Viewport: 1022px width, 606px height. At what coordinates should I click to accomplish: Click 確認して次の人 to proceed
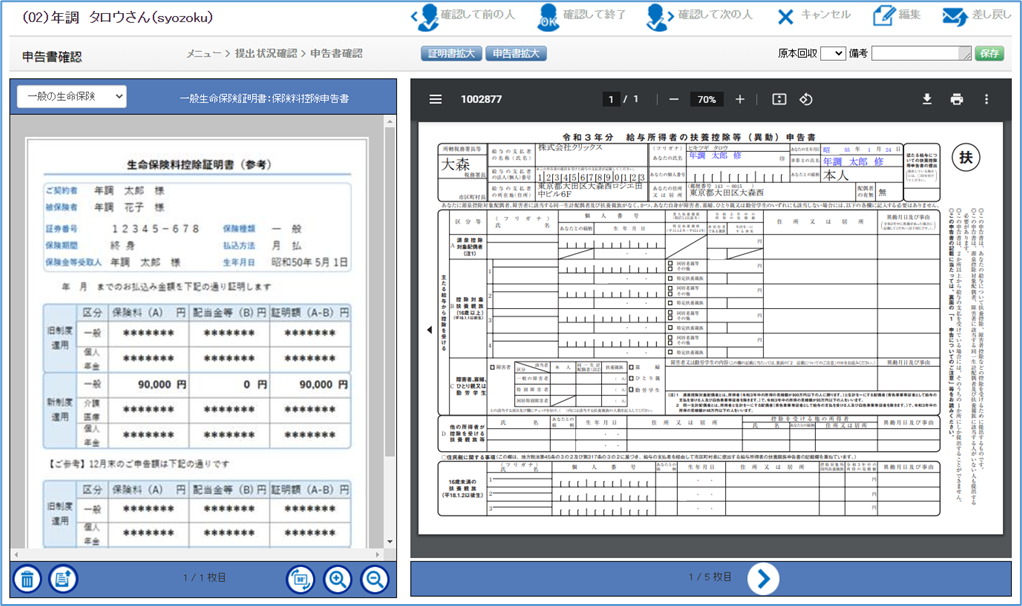701,16
